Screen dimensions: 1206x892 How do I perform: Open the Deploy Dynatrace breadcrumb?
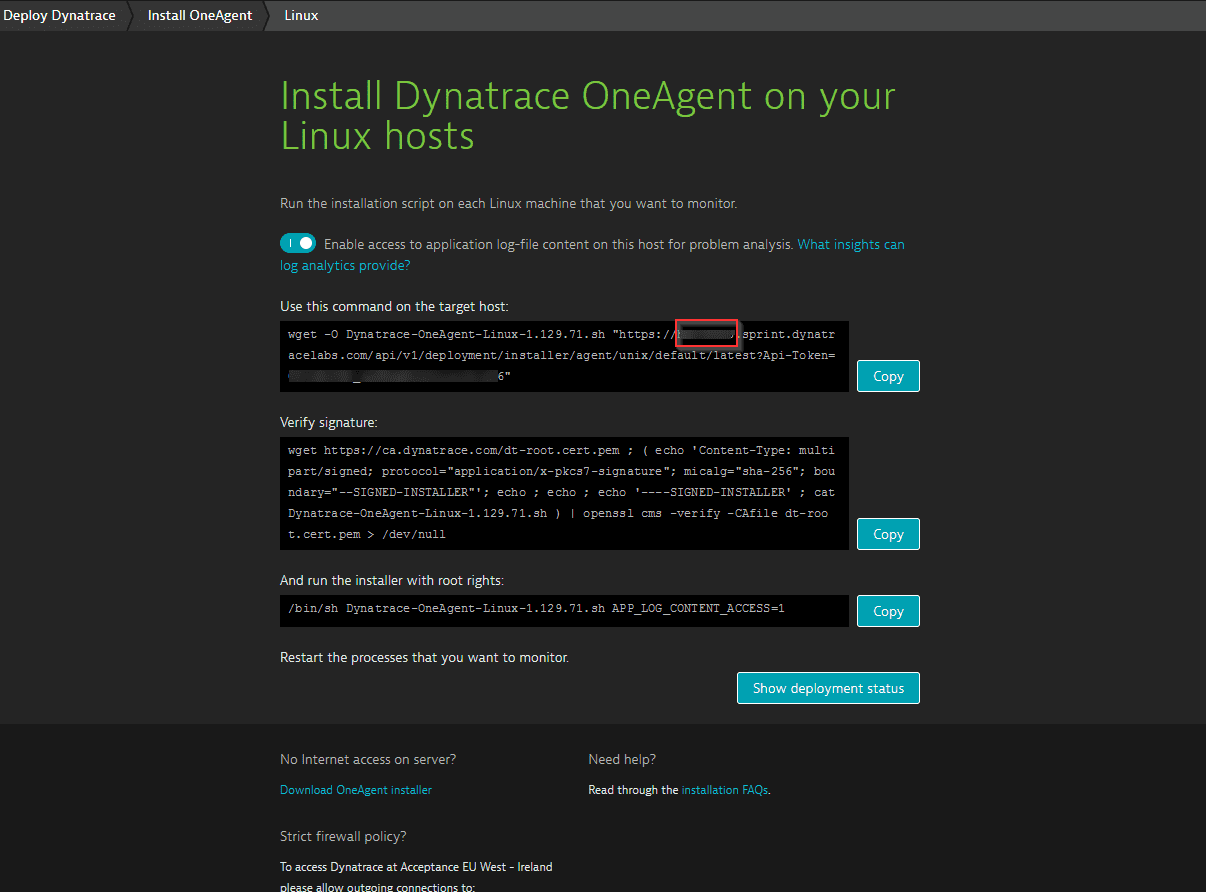click(x=60, y=15)
